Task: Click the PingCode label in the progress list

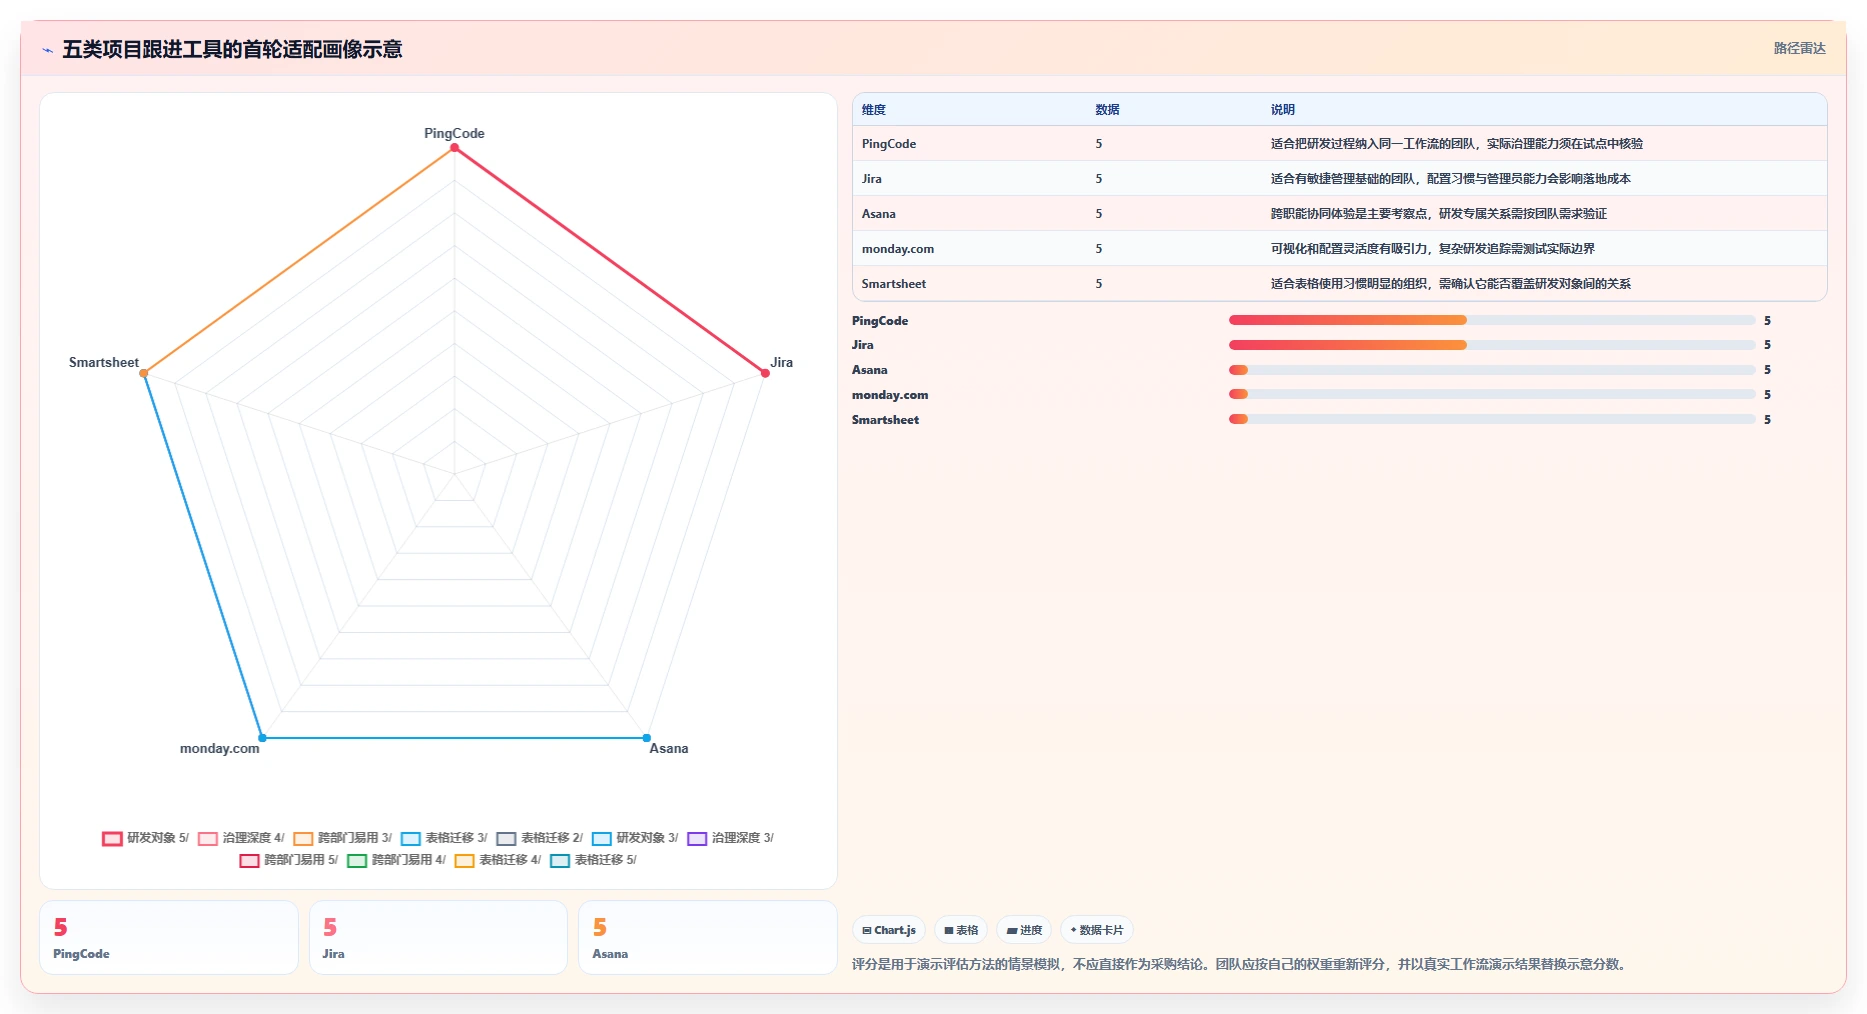Action: pos(880,321)
